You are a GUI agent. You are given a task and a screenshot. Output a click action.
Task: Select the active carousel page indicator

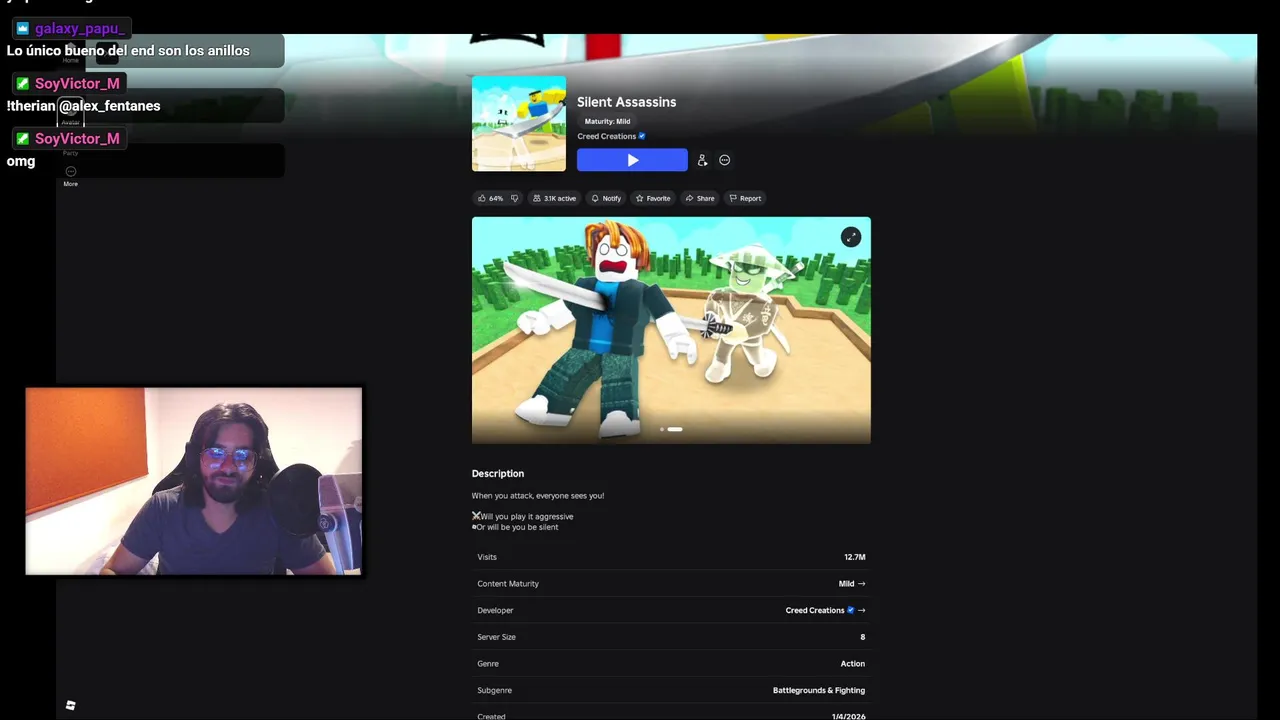675,429
